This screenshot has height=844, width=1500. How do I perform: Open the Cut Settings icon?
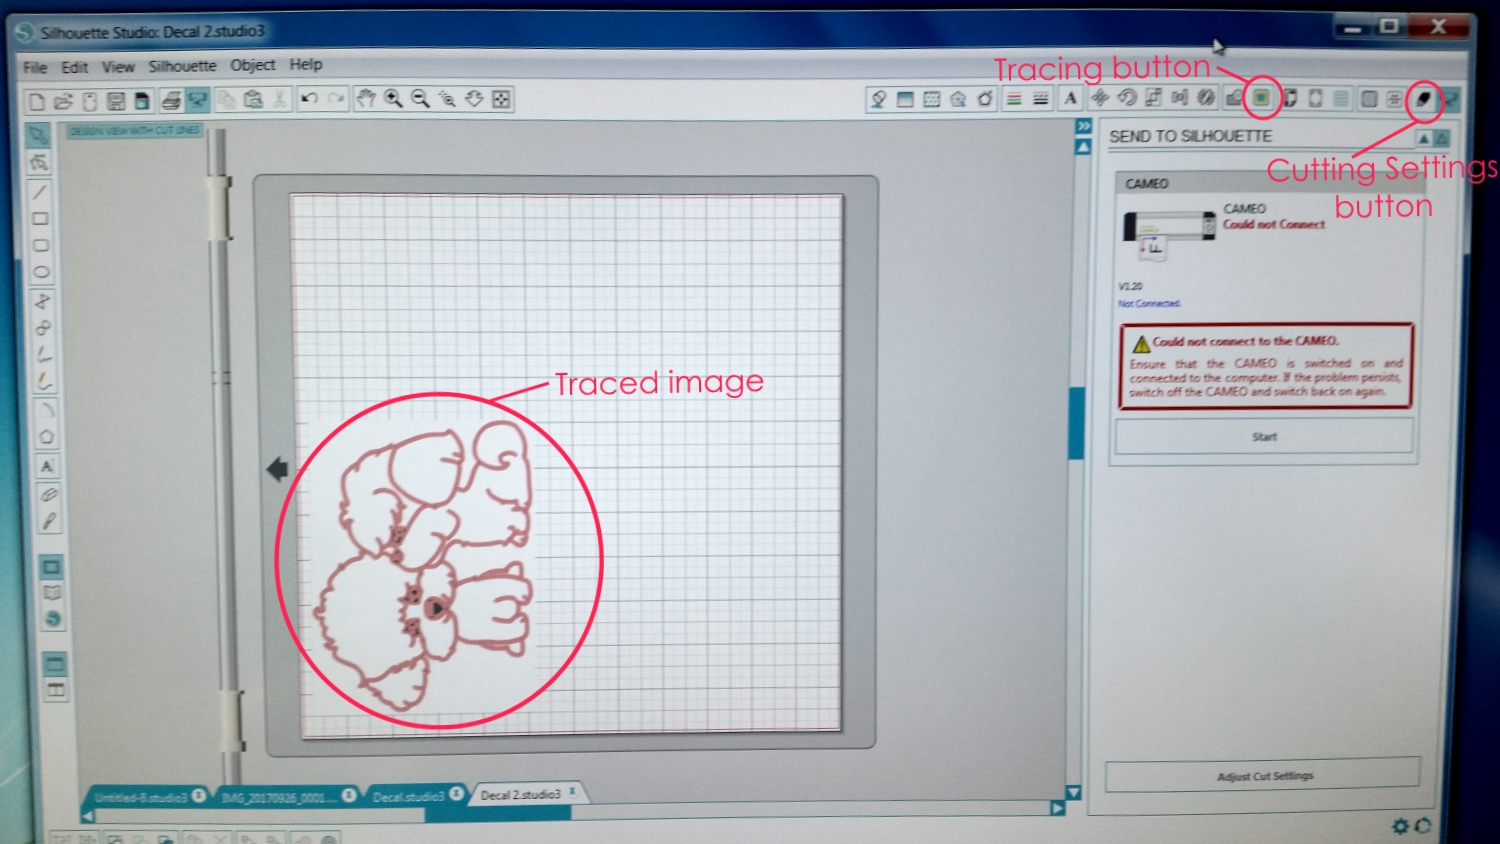pyautogui.click(x=1423, y=98)
